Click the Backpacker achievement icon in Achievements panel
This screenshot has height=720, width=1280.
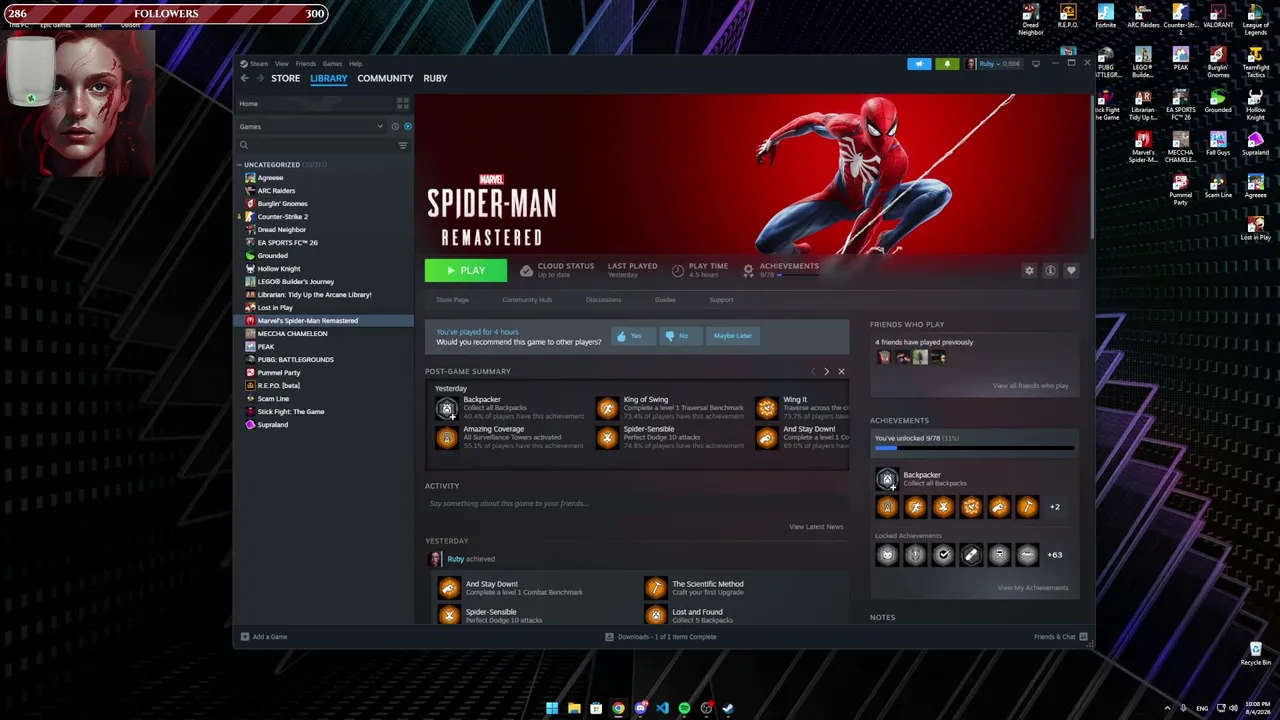click(x=887, y=479)
